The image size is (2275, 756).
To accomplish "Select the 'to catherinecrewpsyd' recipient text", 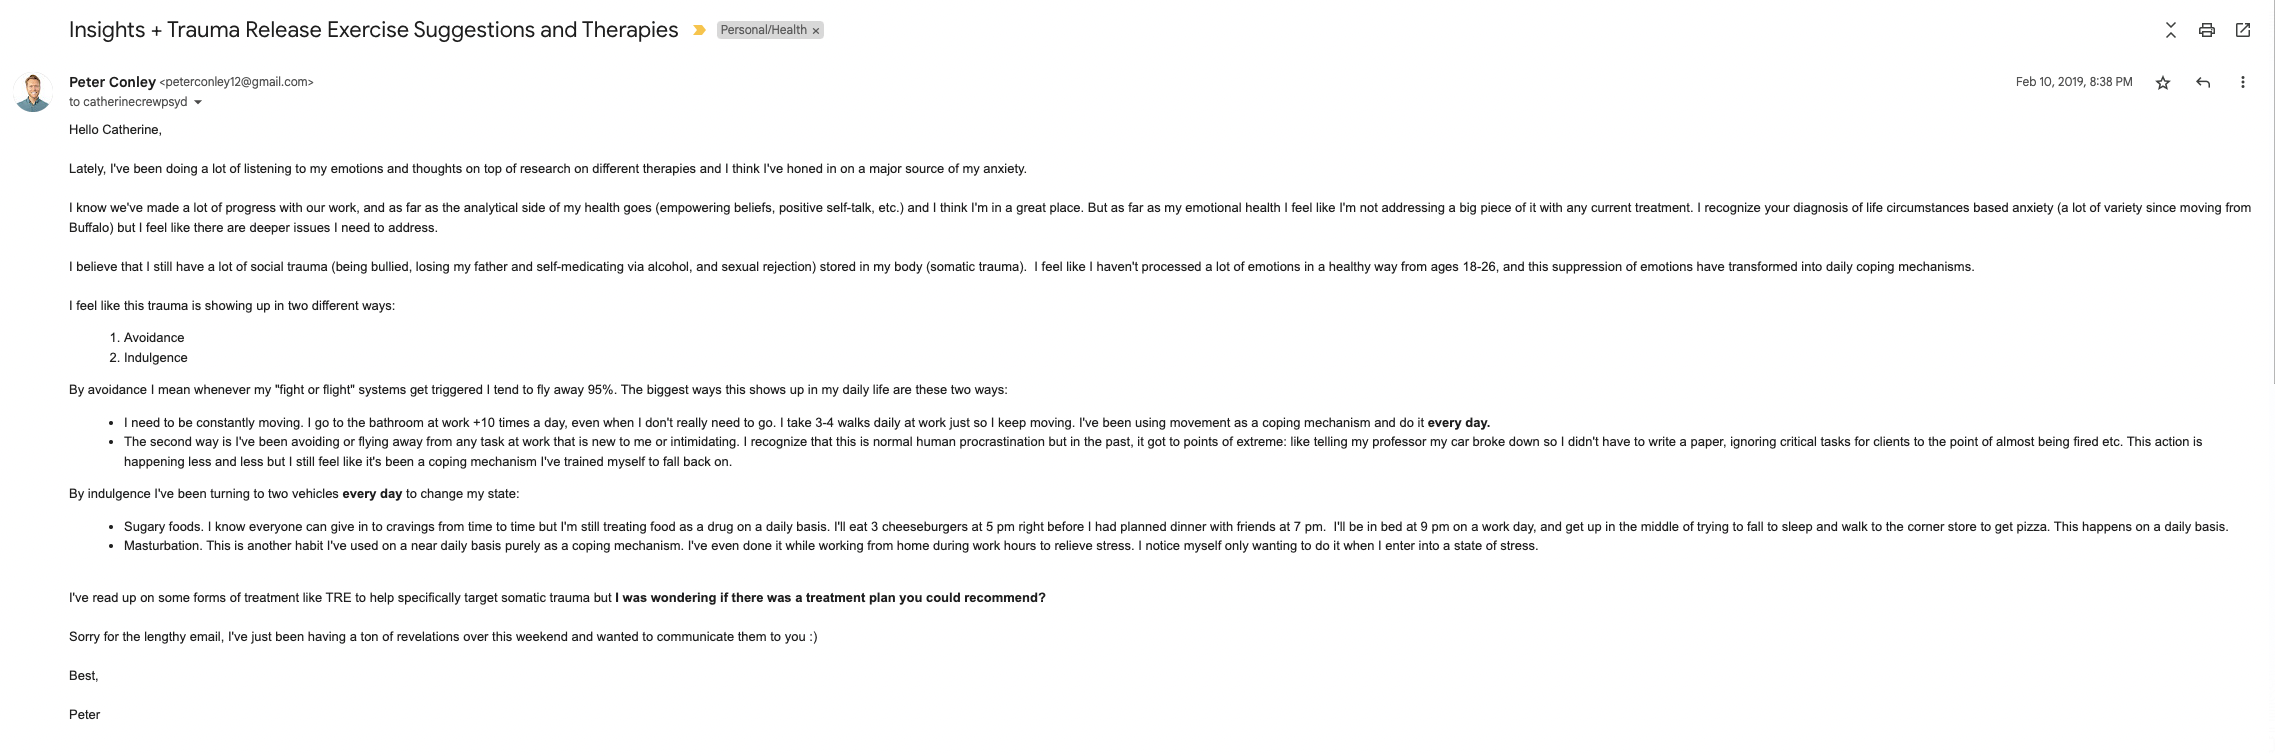I will coord(128,102).
